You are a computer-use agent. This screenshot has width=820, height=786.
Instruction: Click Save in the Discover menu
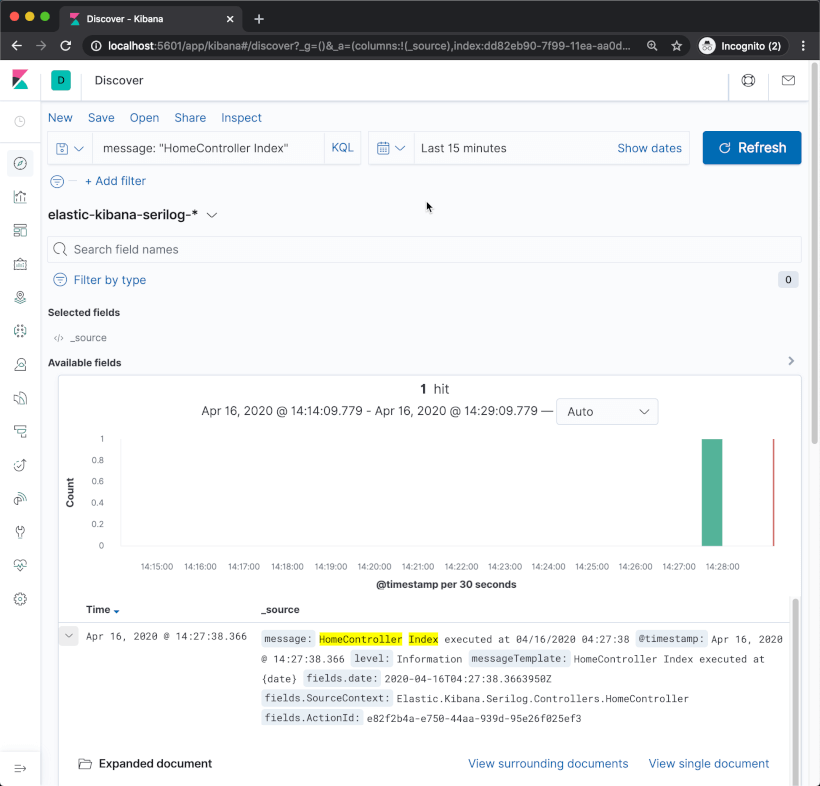click(101, 118)
